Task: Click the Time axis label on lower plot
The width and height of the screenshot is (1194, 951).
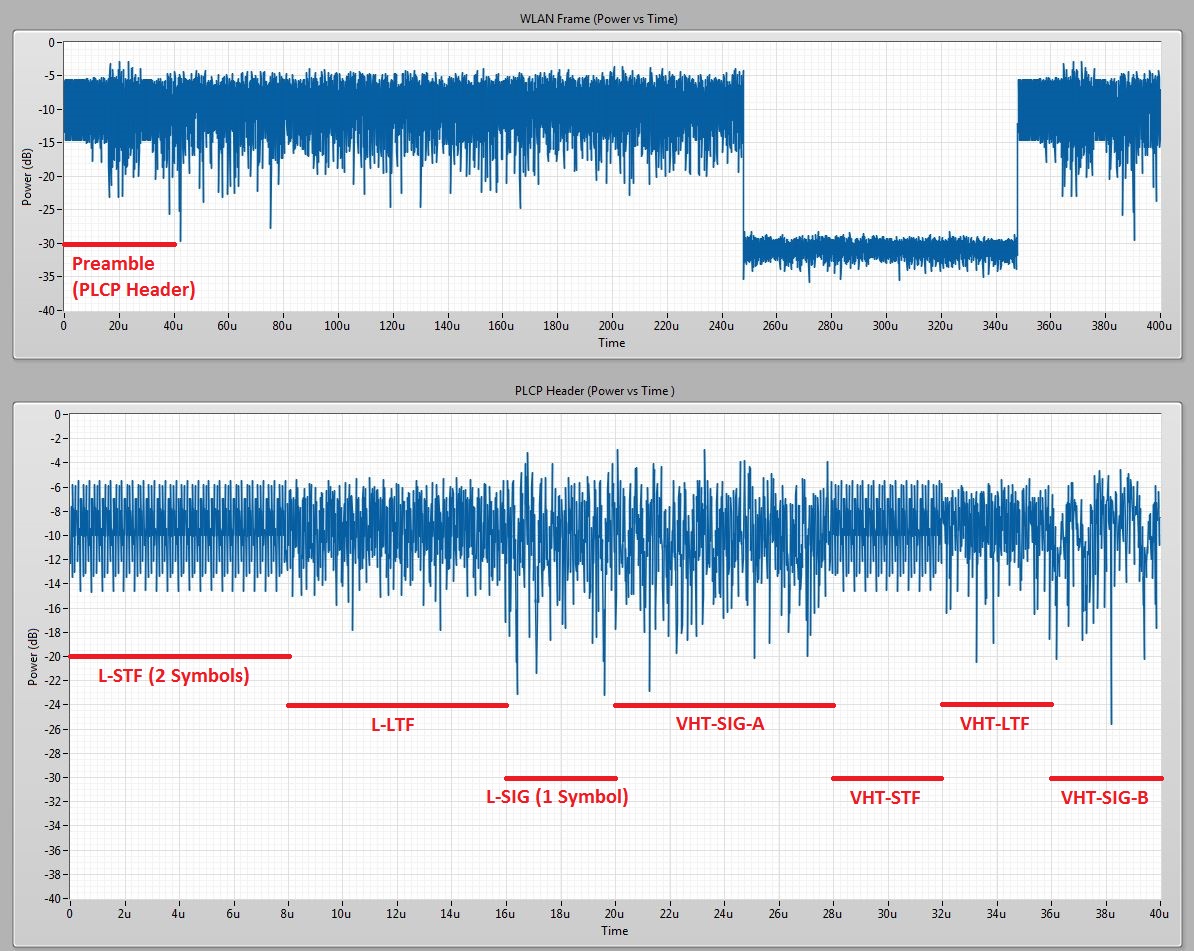Action: coord(615,931)
